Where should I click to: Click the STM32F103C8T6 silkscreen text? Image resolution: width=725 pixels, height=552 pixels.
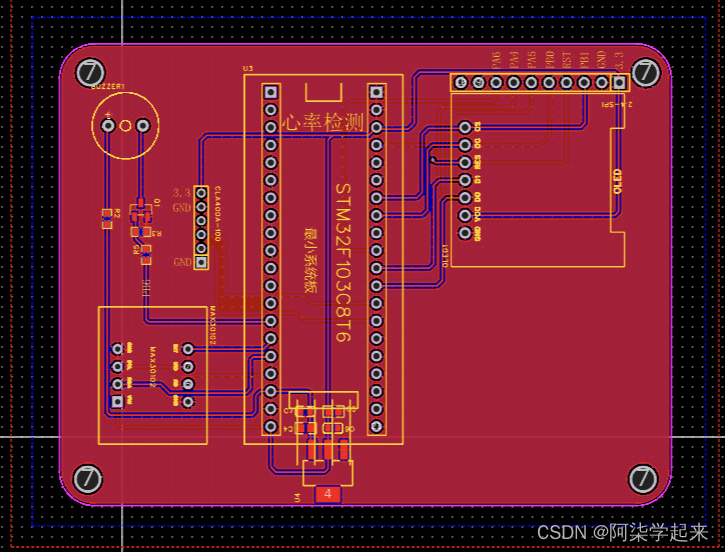(x=343, y=262)
